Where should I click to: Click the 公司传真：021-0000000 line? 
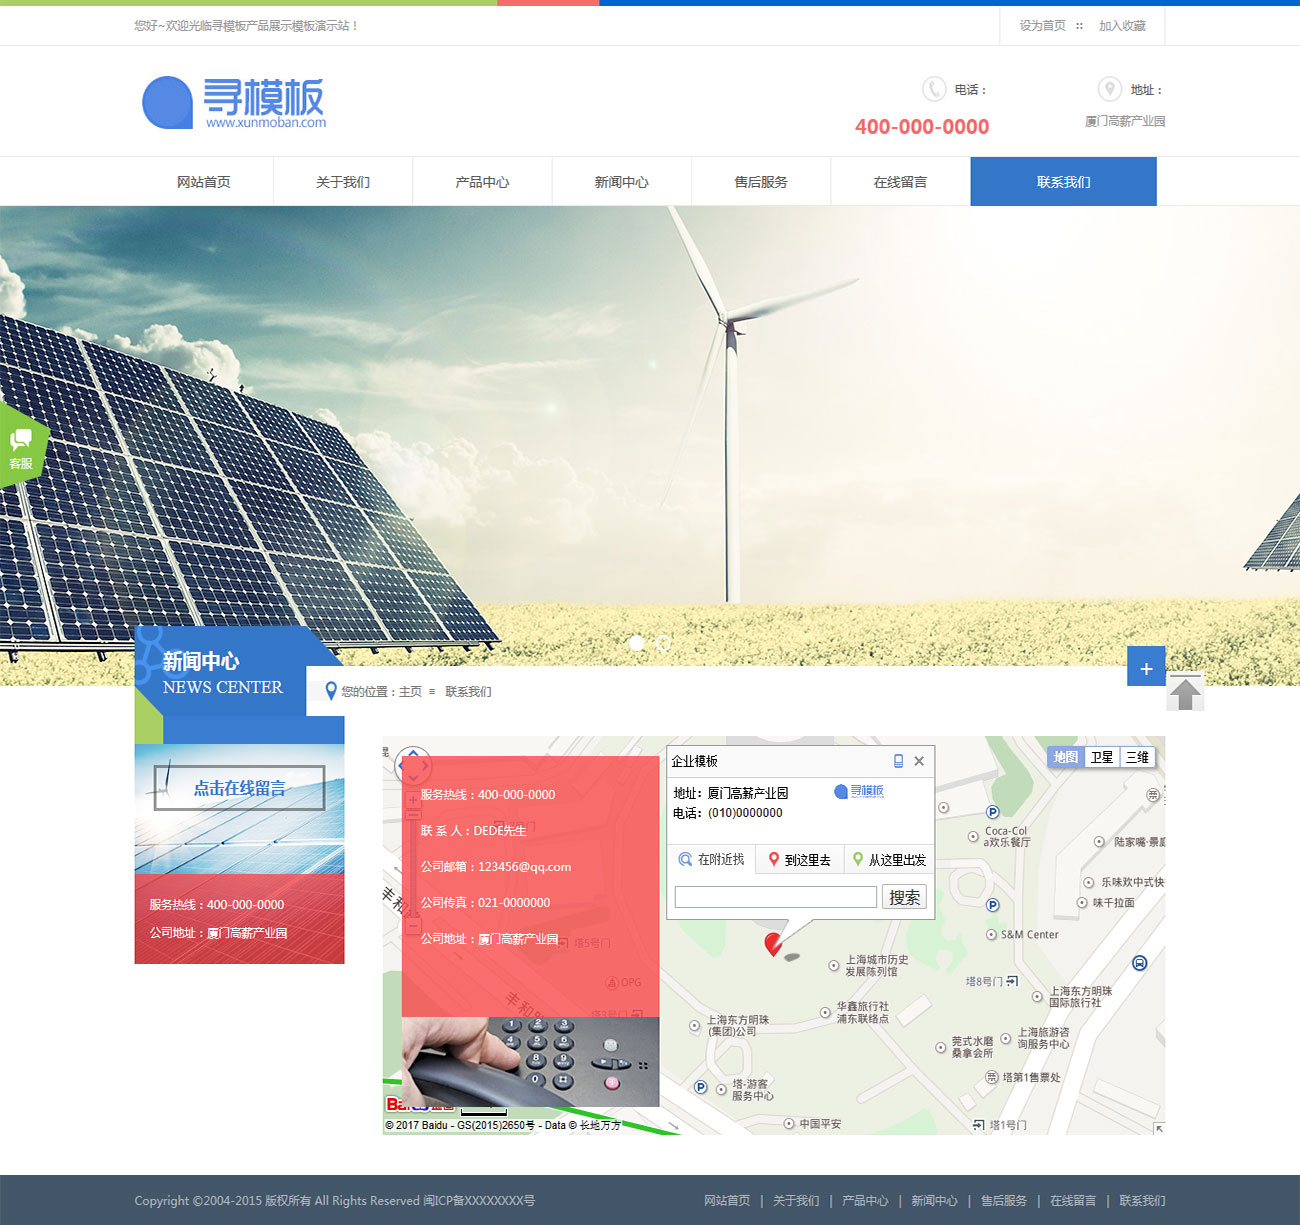(x=485, y=903)
